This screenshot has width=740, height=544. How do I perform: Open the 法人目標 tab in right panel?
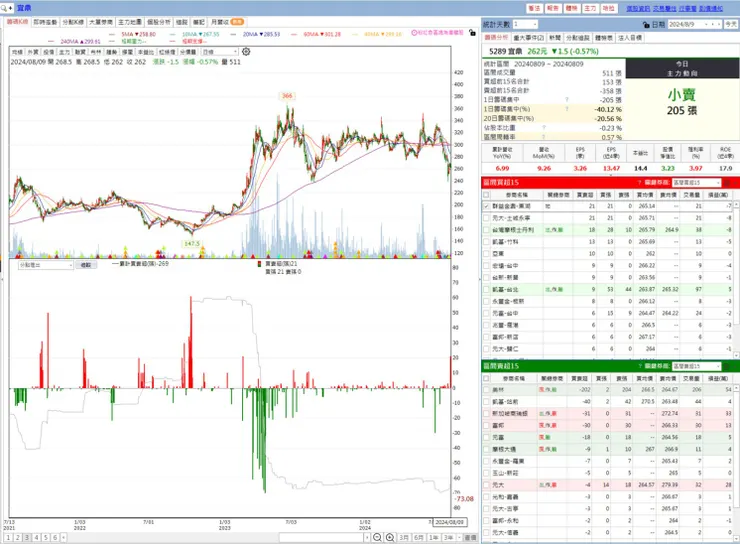click(x=630, y=38)
